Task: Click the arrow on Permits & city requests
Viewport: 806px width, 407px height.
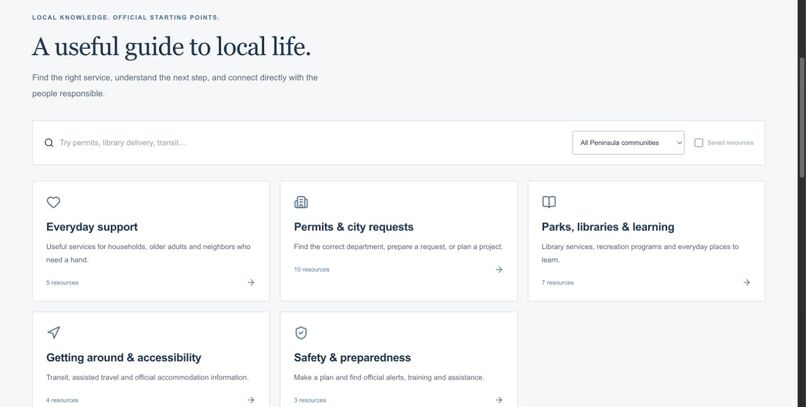Action: [499, 269]
